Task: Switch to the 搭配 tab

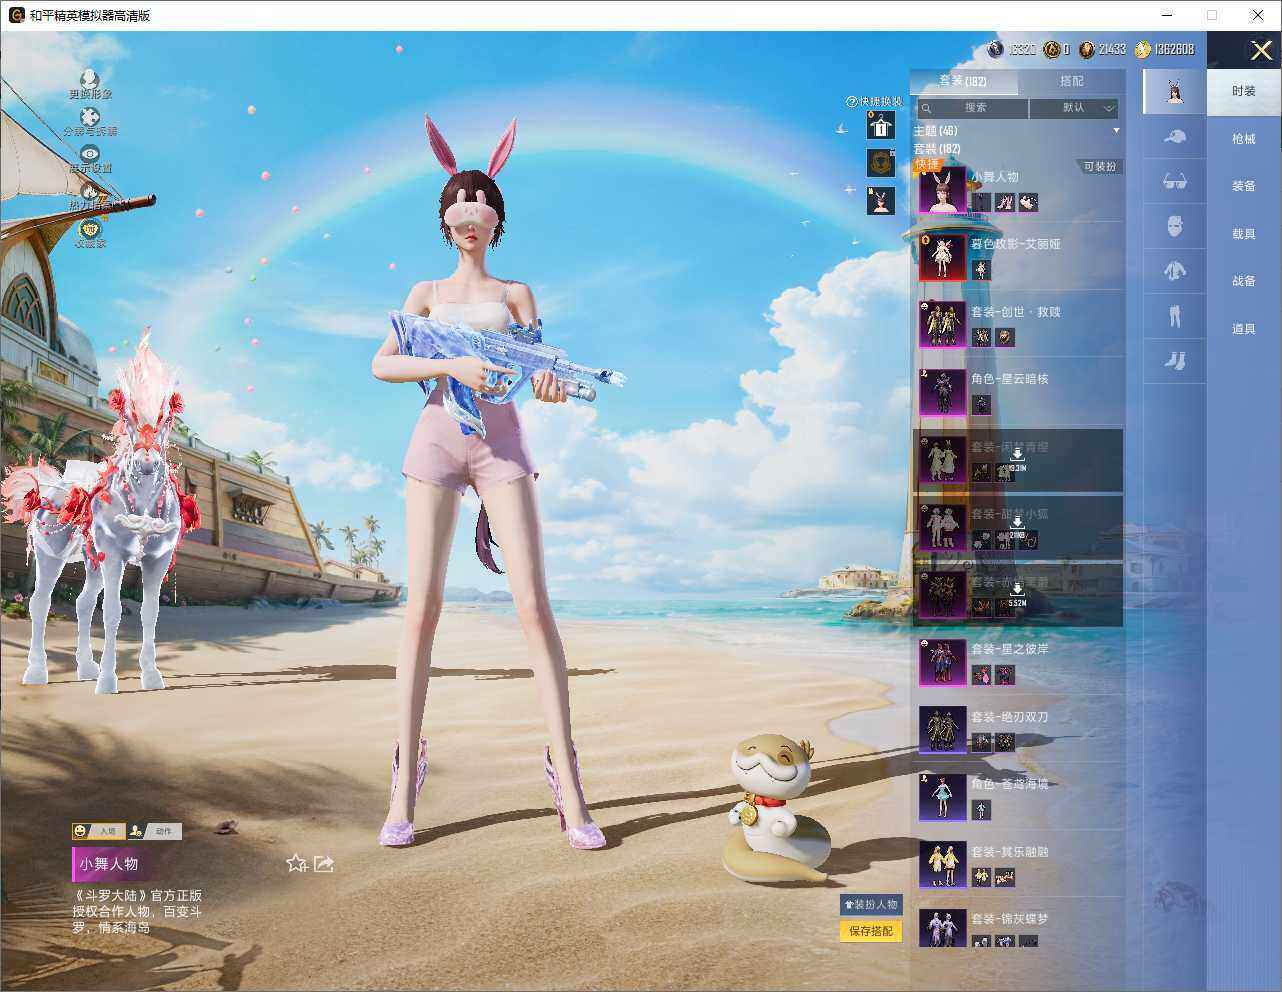Action: [1072, 81]
